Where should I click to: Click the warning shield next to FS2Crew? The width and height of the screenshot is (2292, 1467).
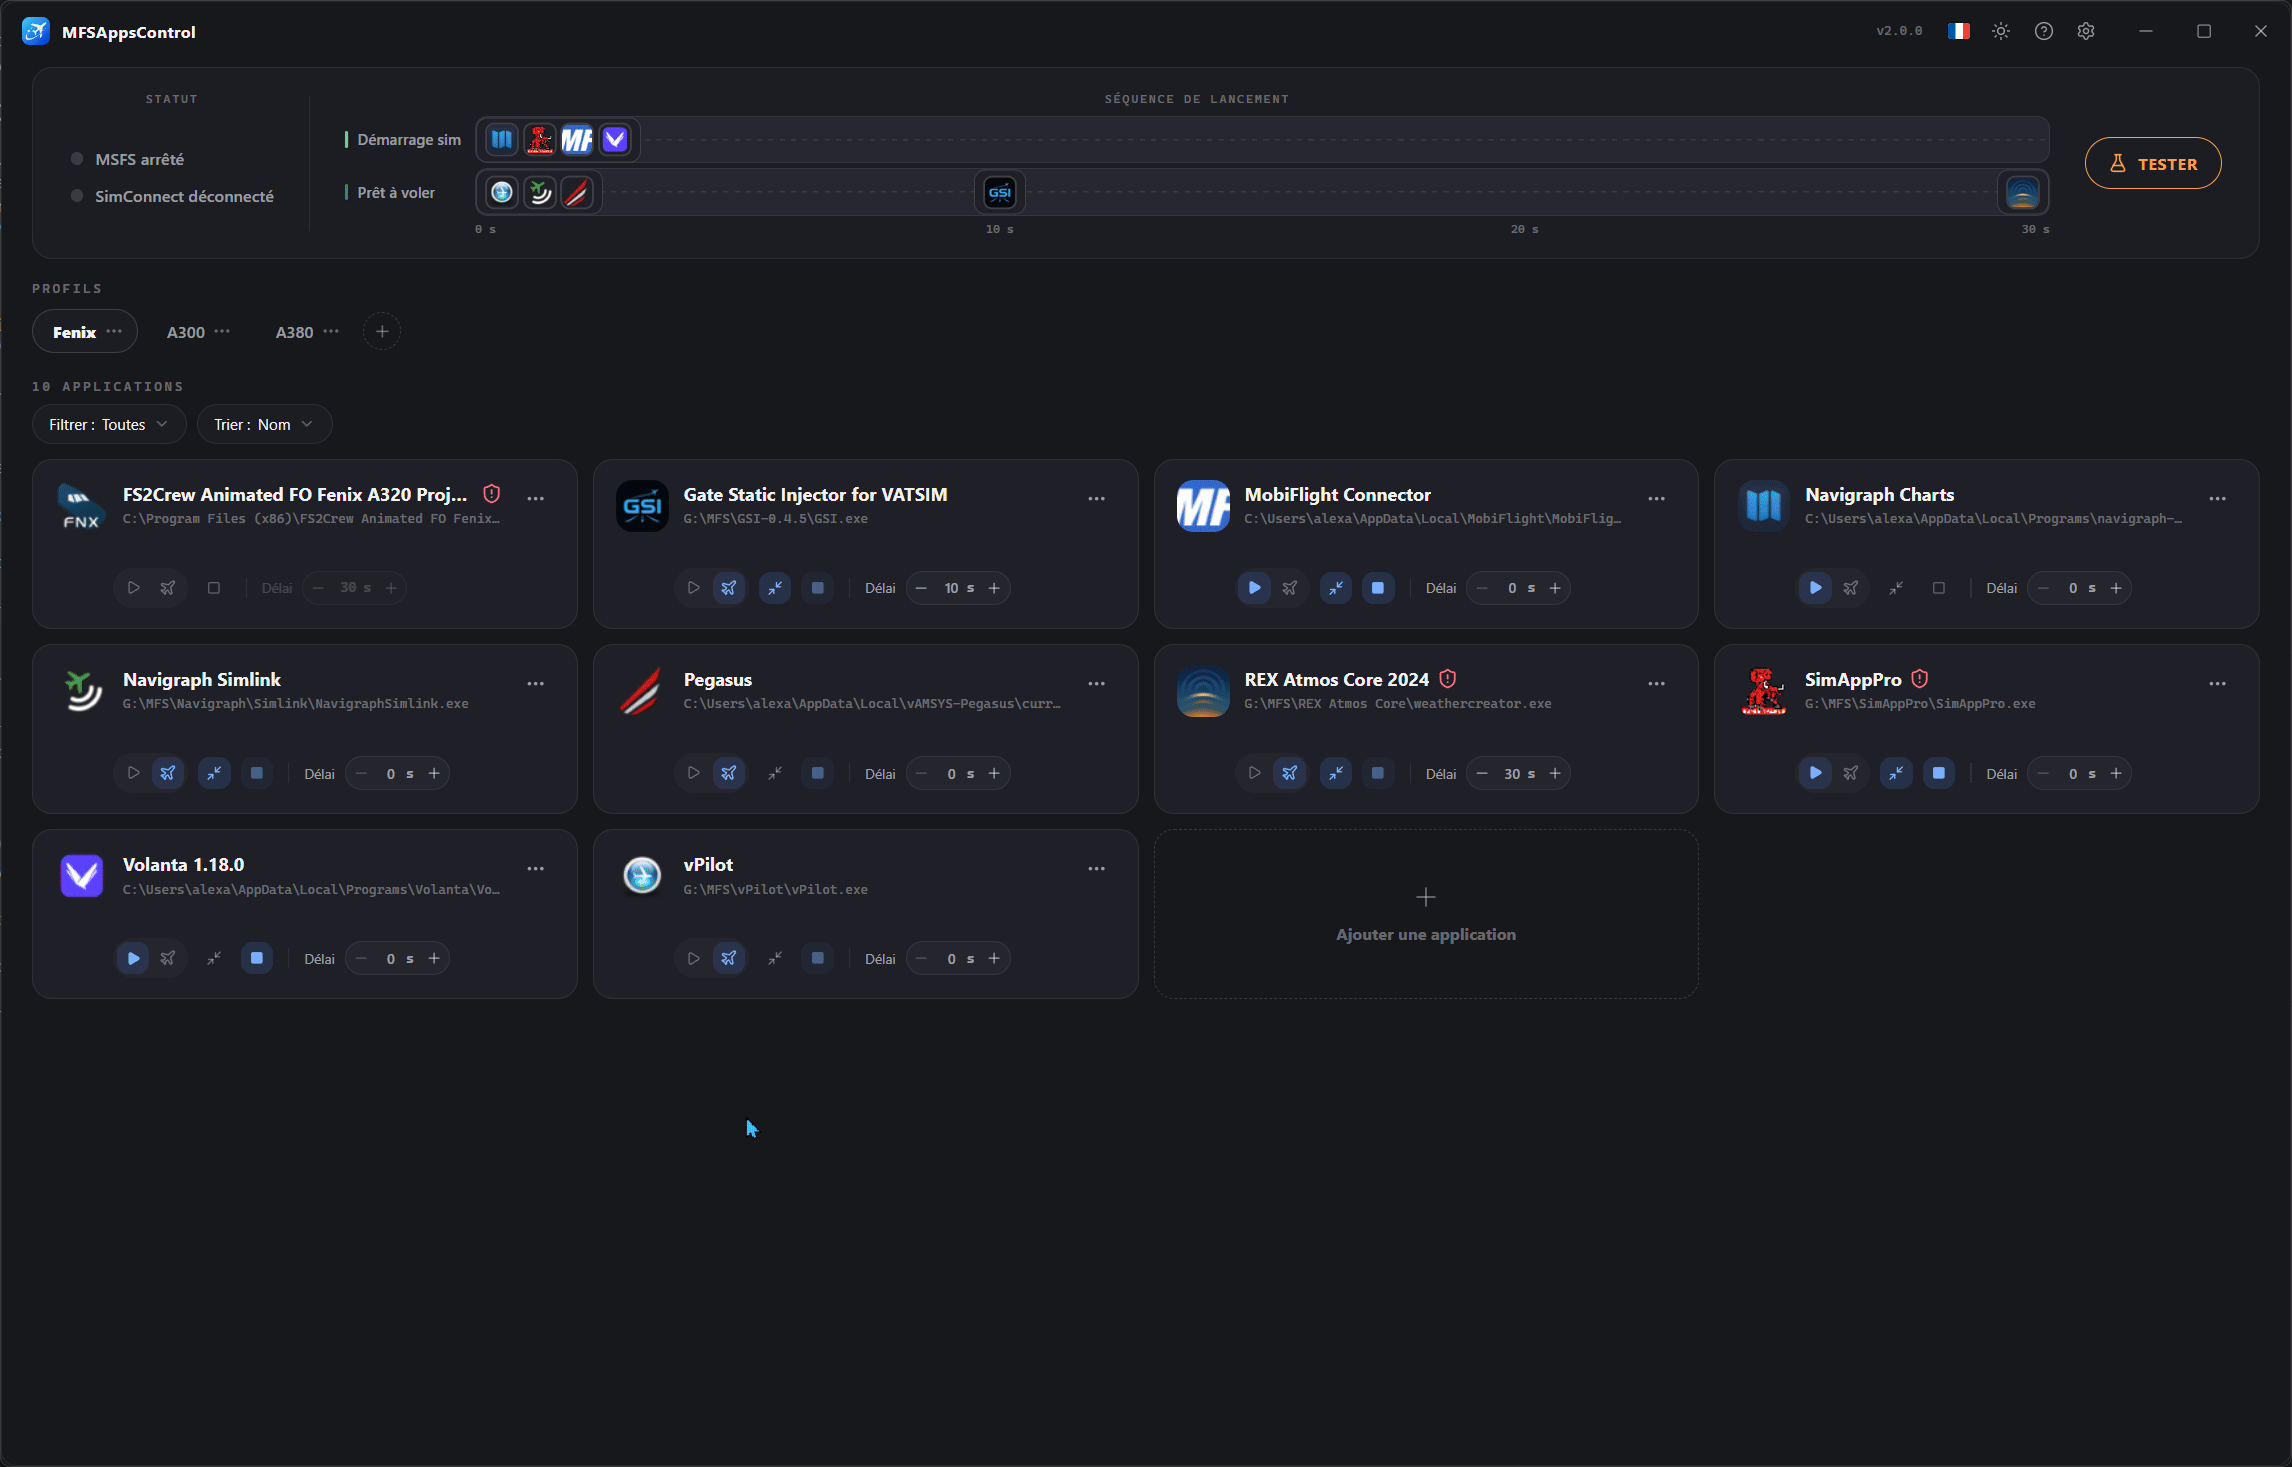click(x=491, y=494)
